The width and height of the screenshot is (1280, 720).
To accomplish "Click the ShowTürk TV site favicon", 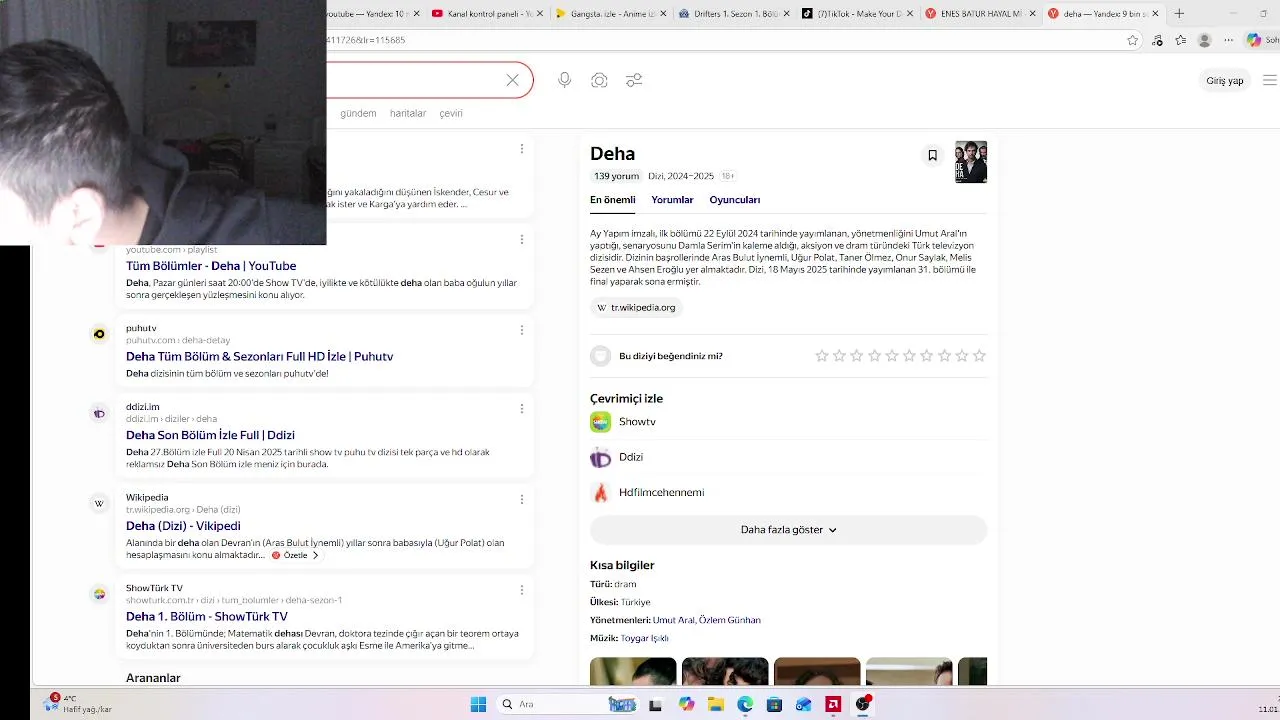I will coord(99,594).
